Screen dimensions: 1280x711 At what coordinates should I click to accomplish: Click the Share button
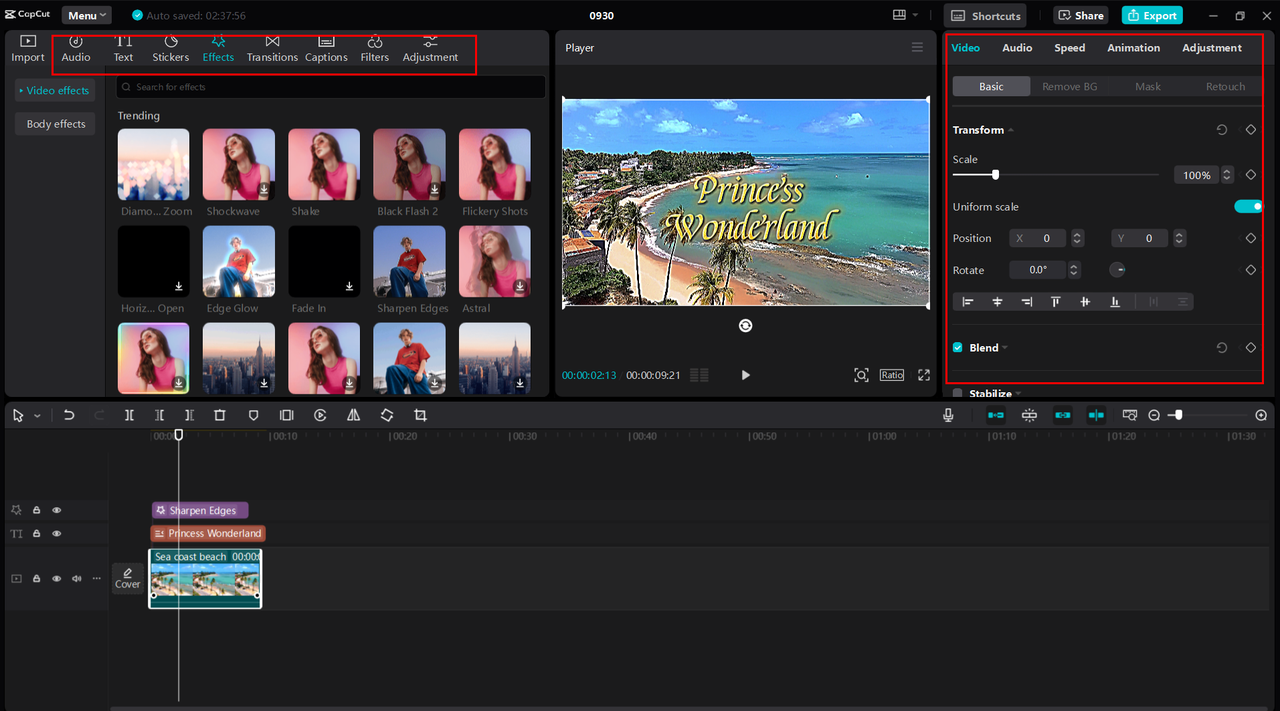1079,15
